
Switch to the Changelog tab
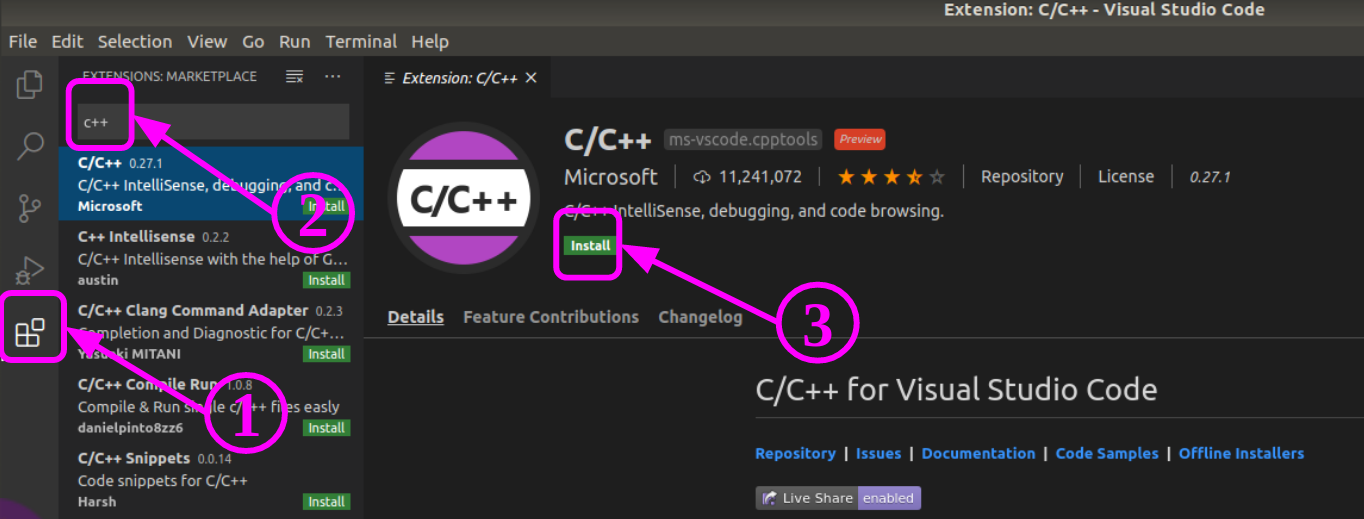(x=700, y=317)
